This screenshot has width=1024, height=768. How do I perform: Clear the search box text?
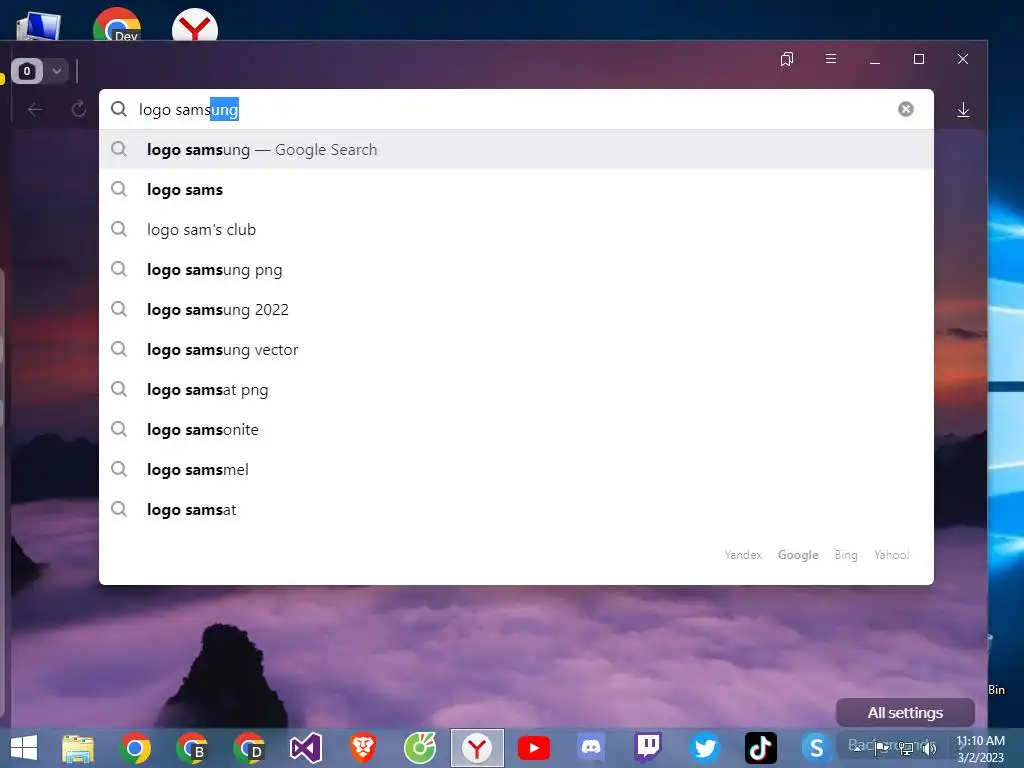[x=905, y=109]
